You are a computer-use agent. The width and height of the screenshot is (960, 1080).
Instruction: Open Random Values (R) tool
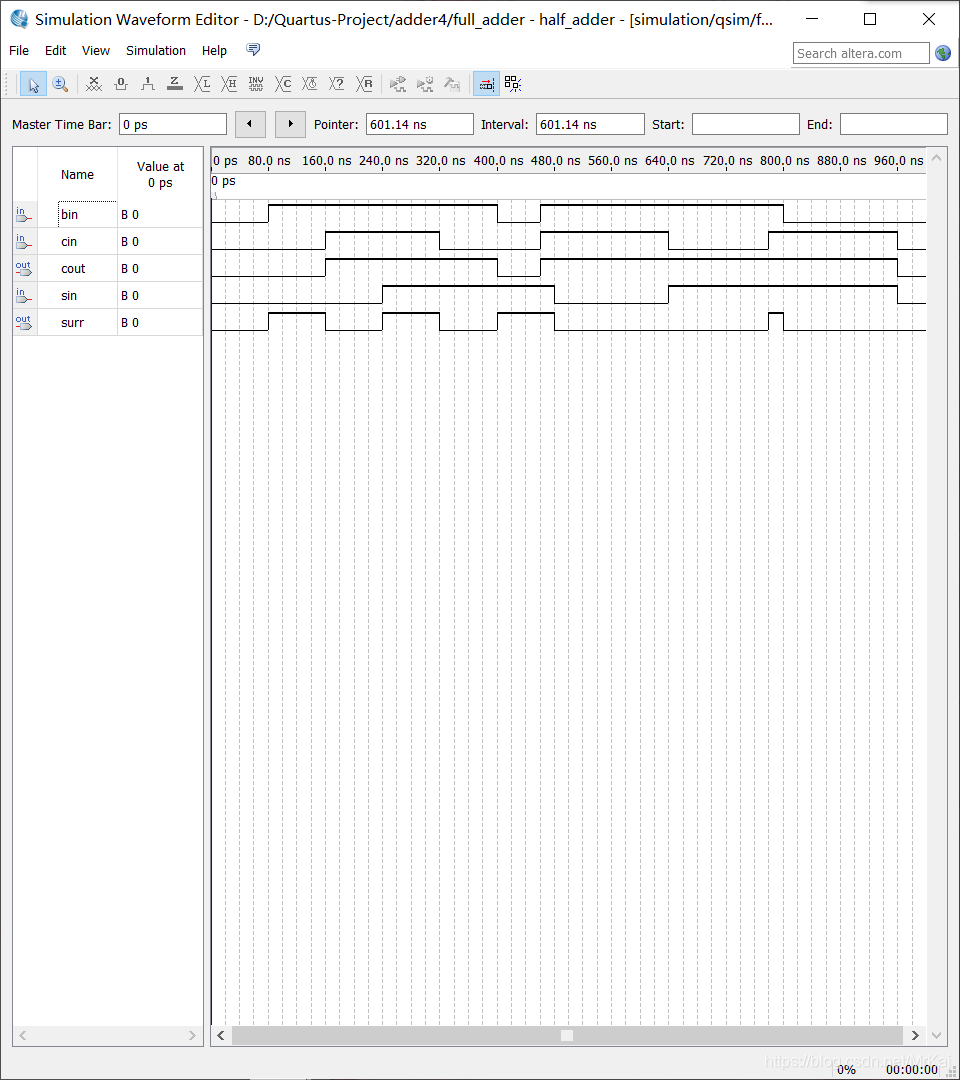(364, 84)
